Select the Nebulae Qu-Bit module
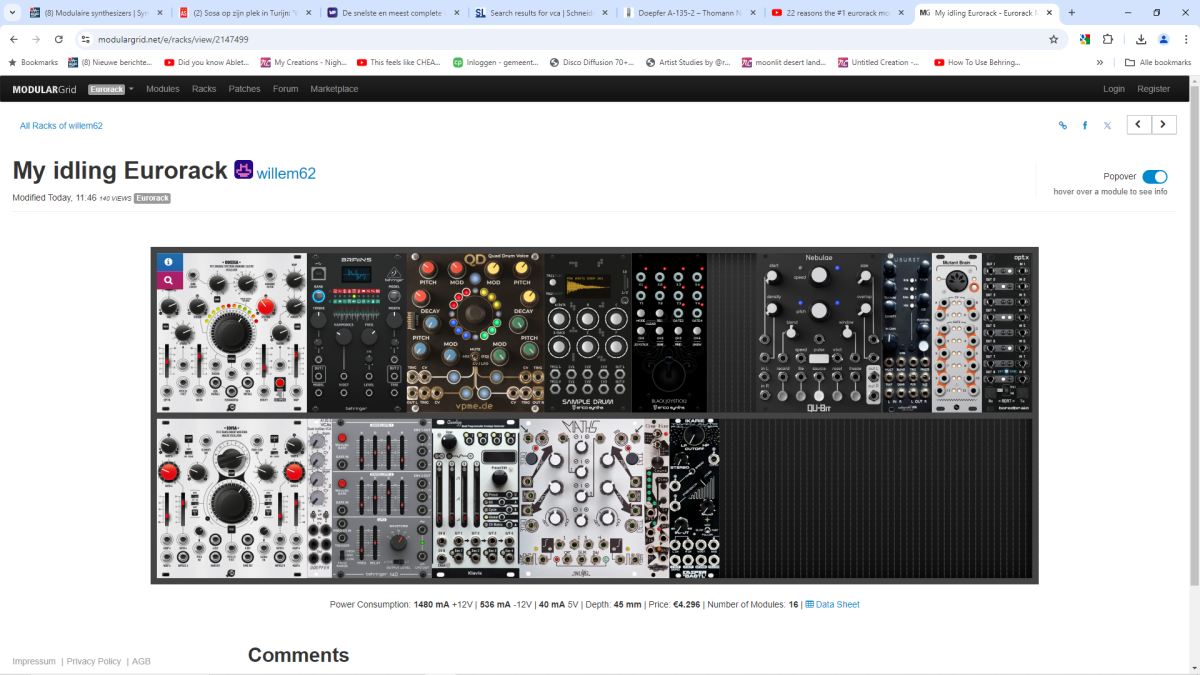Viewport: 1200px width, 675px height. pyautogui.click(x=819, y=332)
